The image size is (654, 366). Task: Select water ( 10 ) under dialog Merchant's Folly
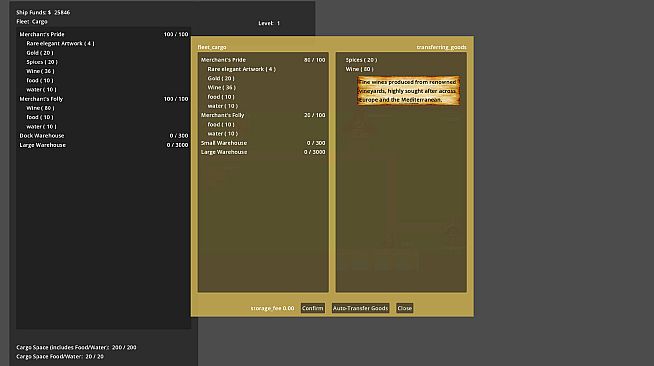(x=223, y=133)
